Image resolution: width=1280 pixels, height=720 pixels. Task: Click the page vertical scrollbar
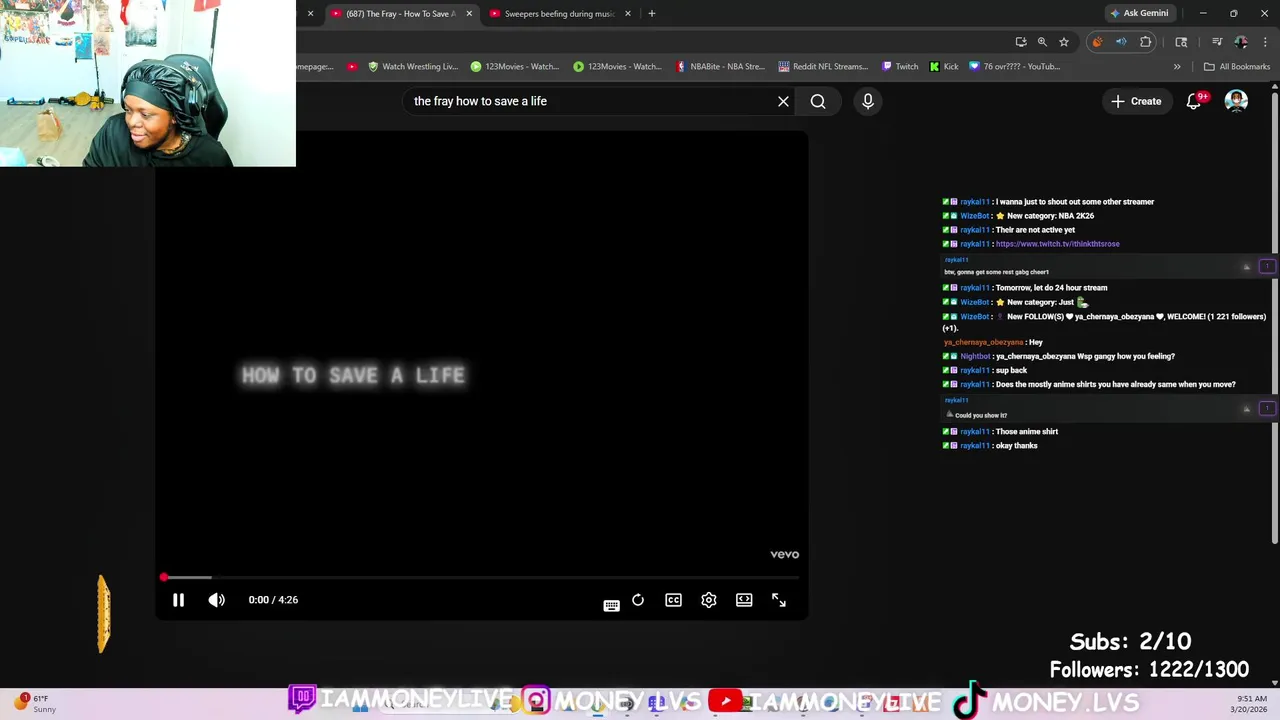[x=1275, y=320]
